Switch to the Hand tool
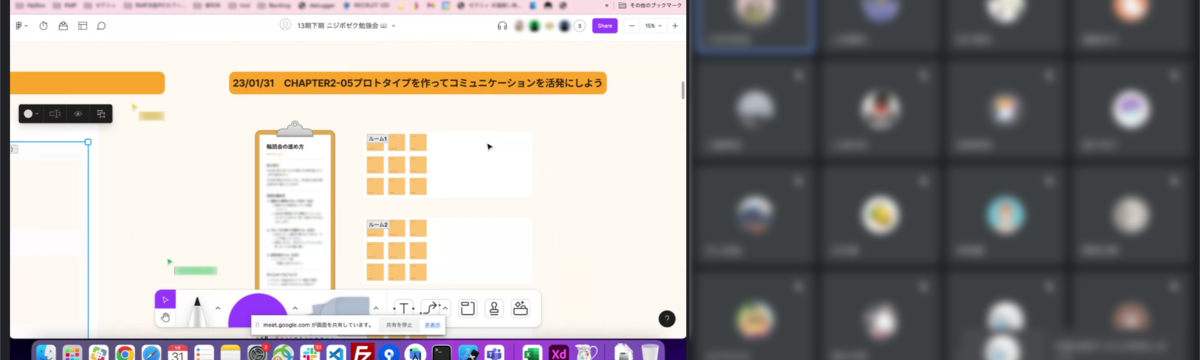The height and width of the screenshot is (360, 1200). pos(166,318)
